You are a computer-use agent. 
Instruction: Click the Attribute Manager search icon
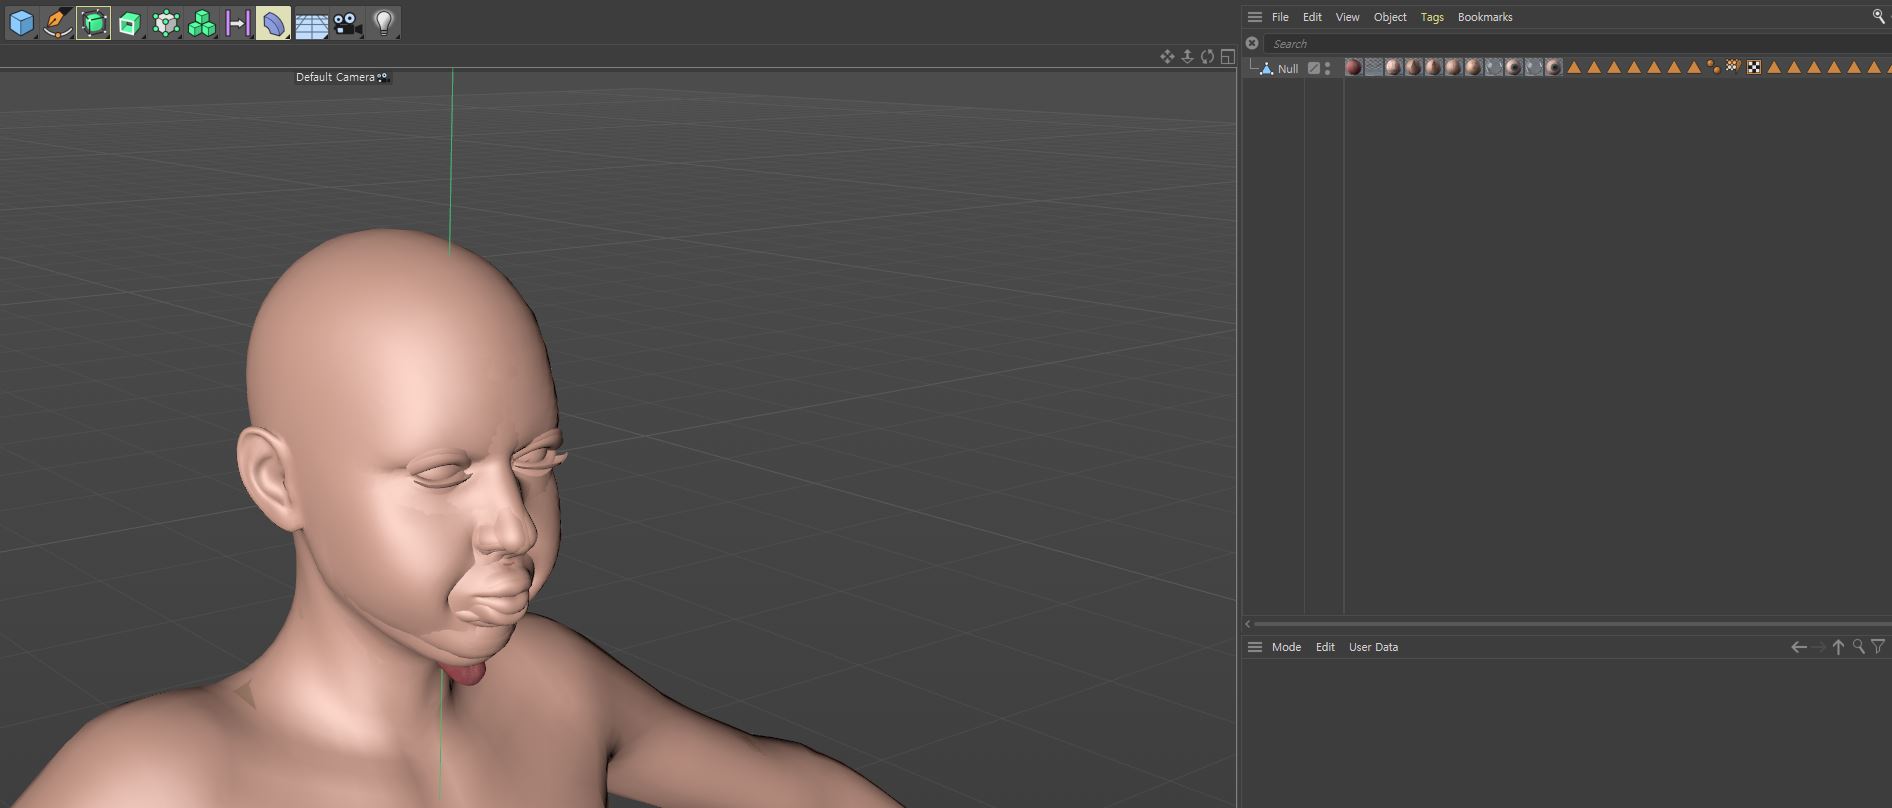(x=1858, y=647)
